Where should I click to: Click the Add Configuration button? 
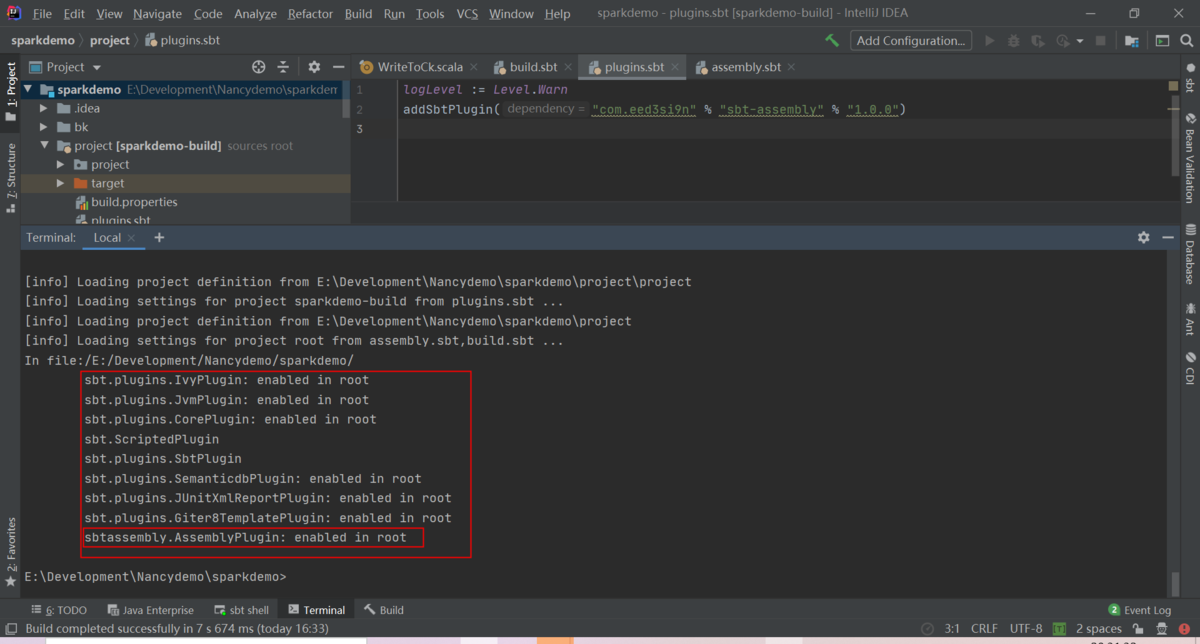(911, 41)
